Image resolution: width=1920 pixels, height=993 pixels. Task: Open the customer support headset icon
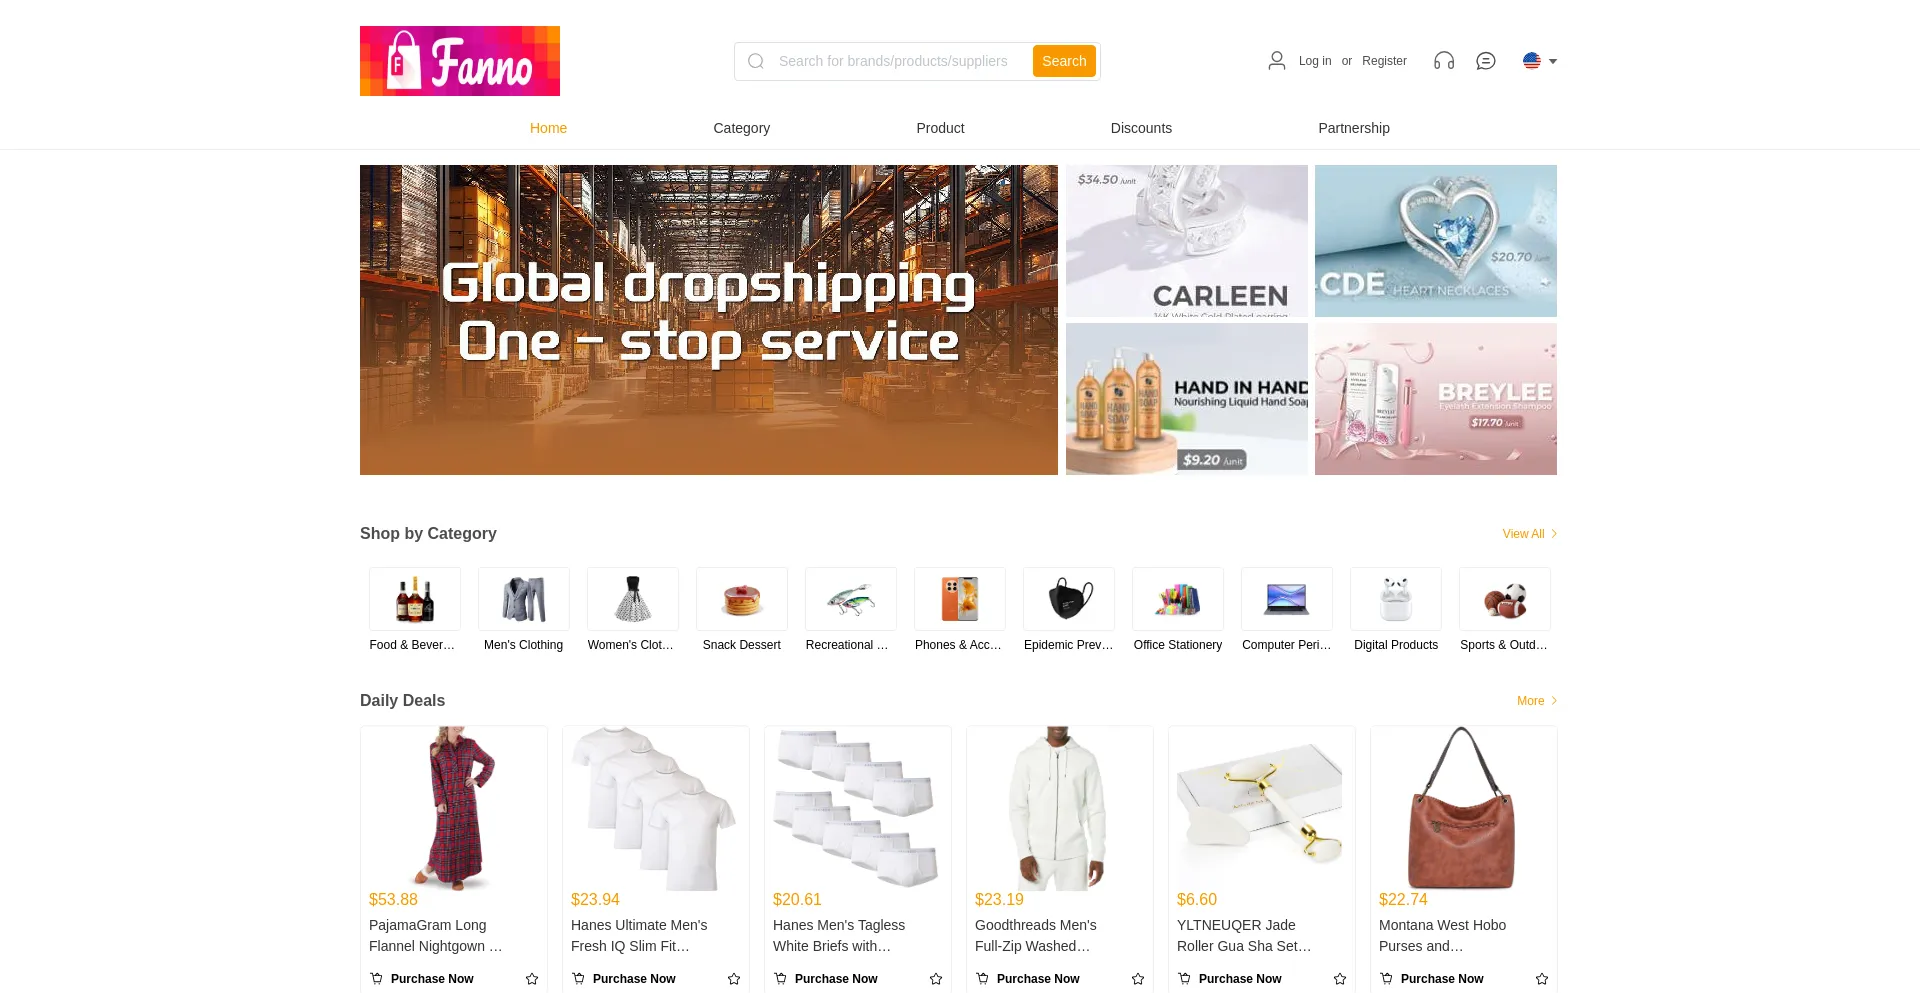pos(1444,61)
